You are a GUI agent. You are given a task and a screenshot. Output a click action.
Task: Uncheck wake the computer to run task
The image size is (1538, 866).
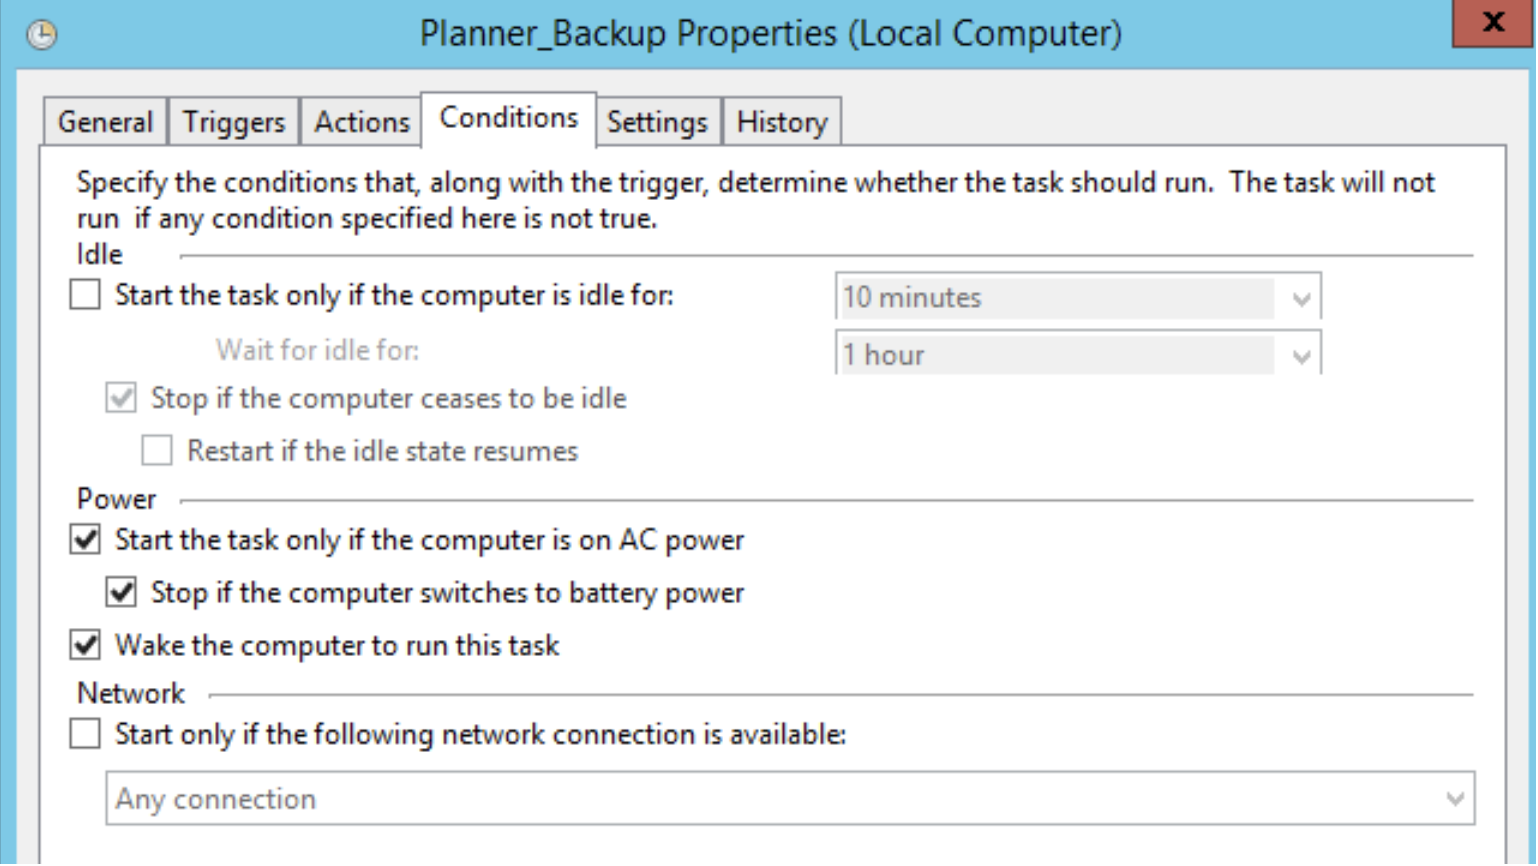tap(85, 645)
